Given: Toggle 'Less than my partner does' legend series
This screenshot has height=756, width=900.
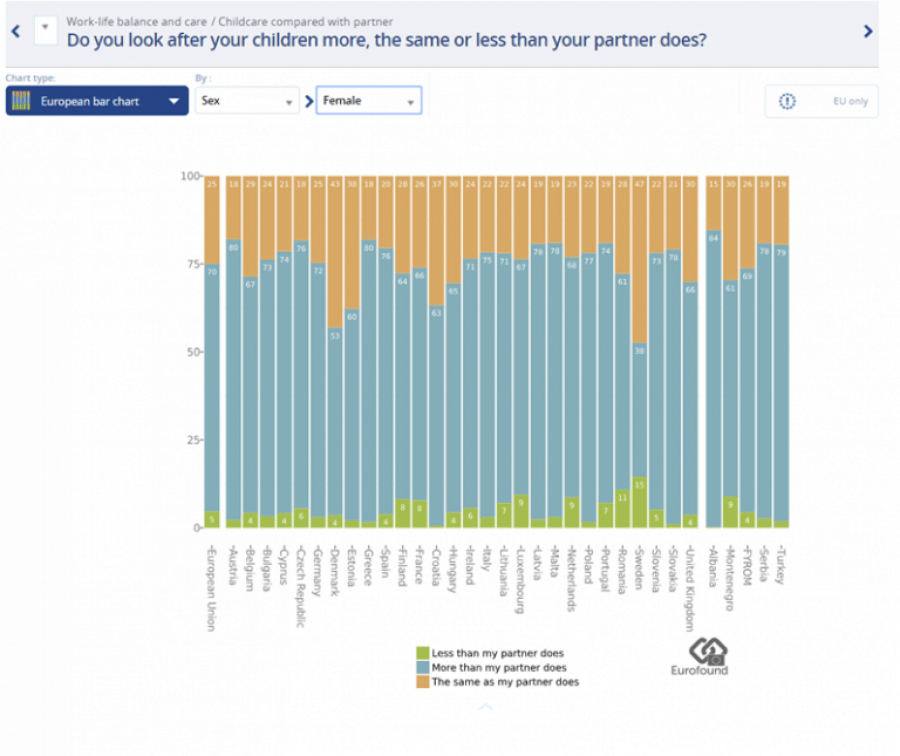Looking at the screenshot, I should (497, 653).
